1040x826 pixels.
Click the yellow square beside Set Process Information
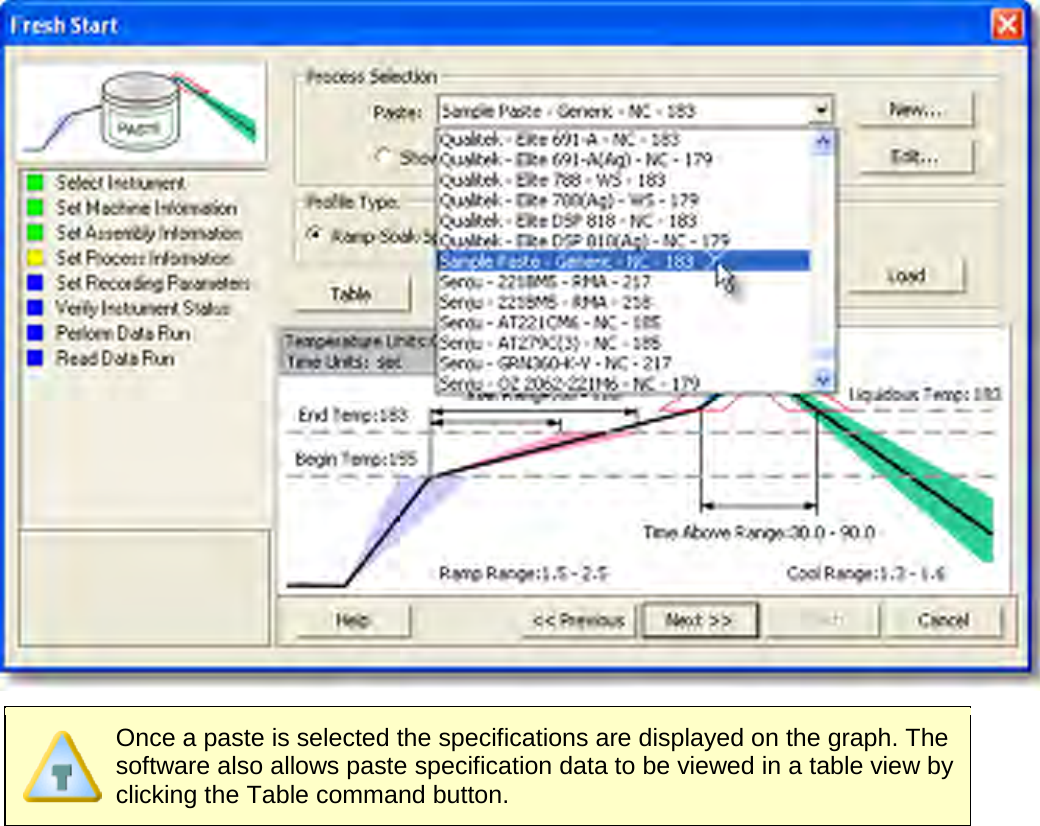(35, 257)
